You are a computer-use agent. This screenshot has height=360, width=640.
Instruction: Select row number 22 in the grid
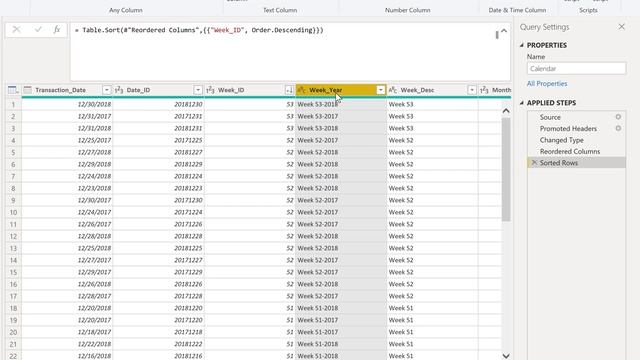(x=13, y=356)
